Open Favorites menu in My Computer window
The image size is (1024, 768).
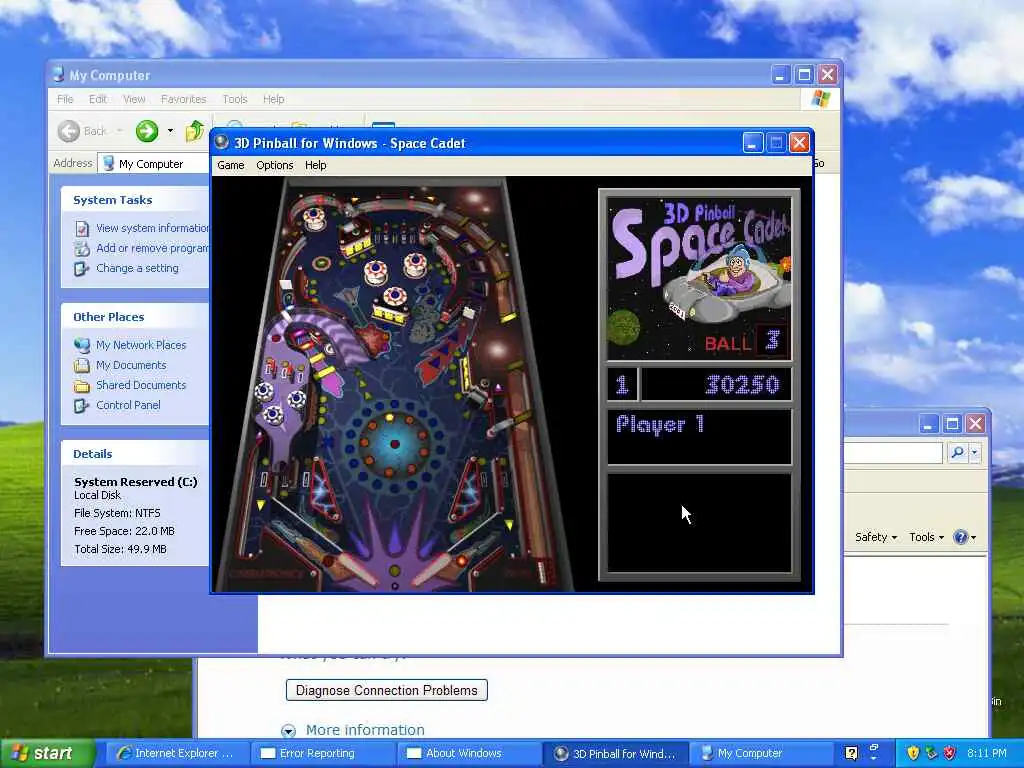click(x=184, y=99)
